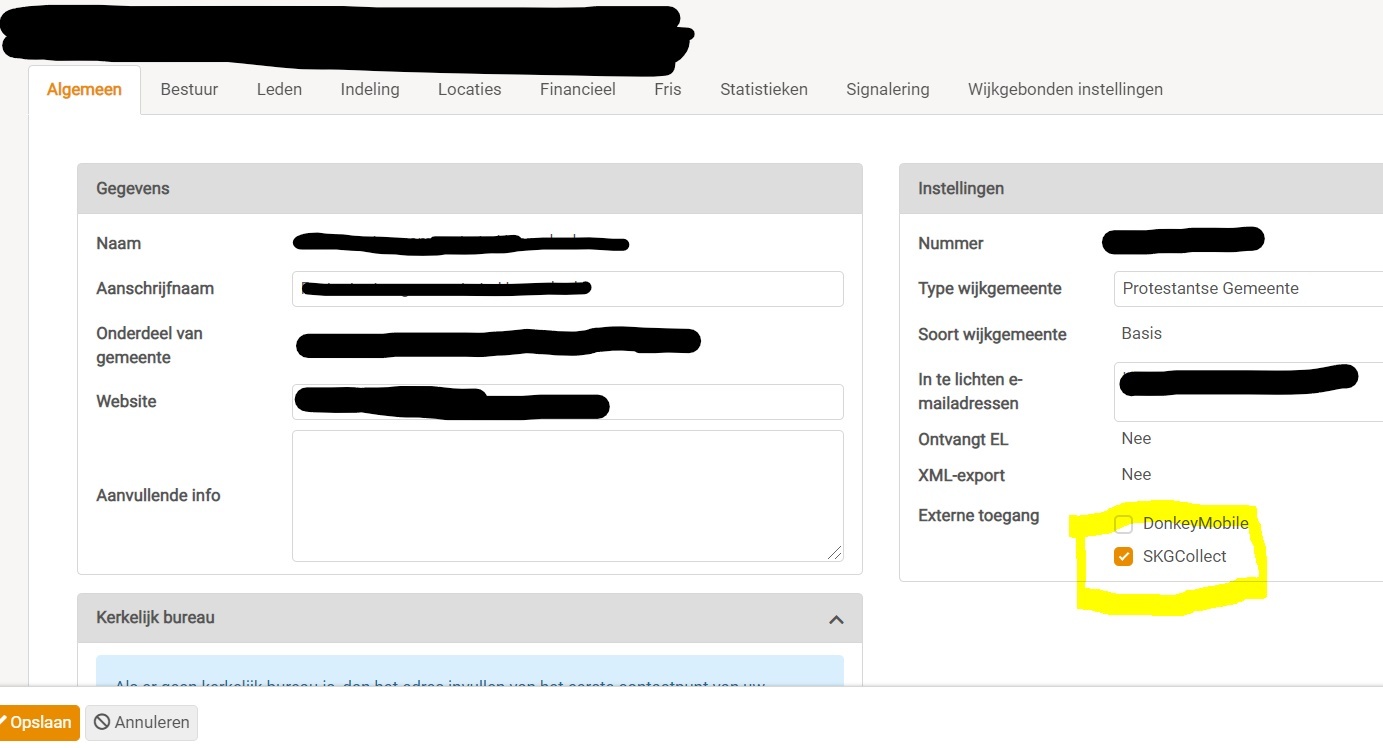
Task: Select the Algemeen tab
Action: [84, 89]
